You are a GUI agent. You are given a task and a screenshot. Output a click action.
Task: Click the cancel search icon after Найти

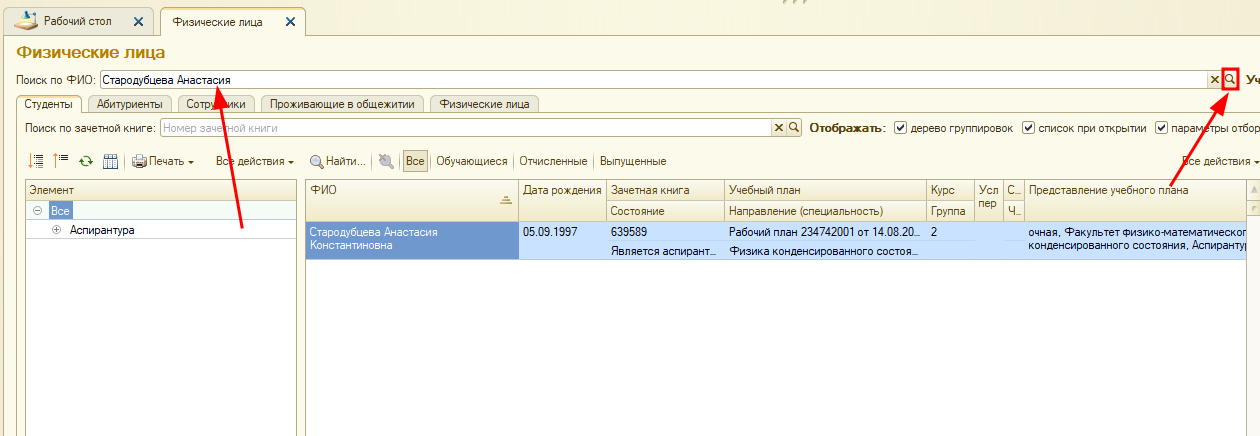click(x=386, y=161)
